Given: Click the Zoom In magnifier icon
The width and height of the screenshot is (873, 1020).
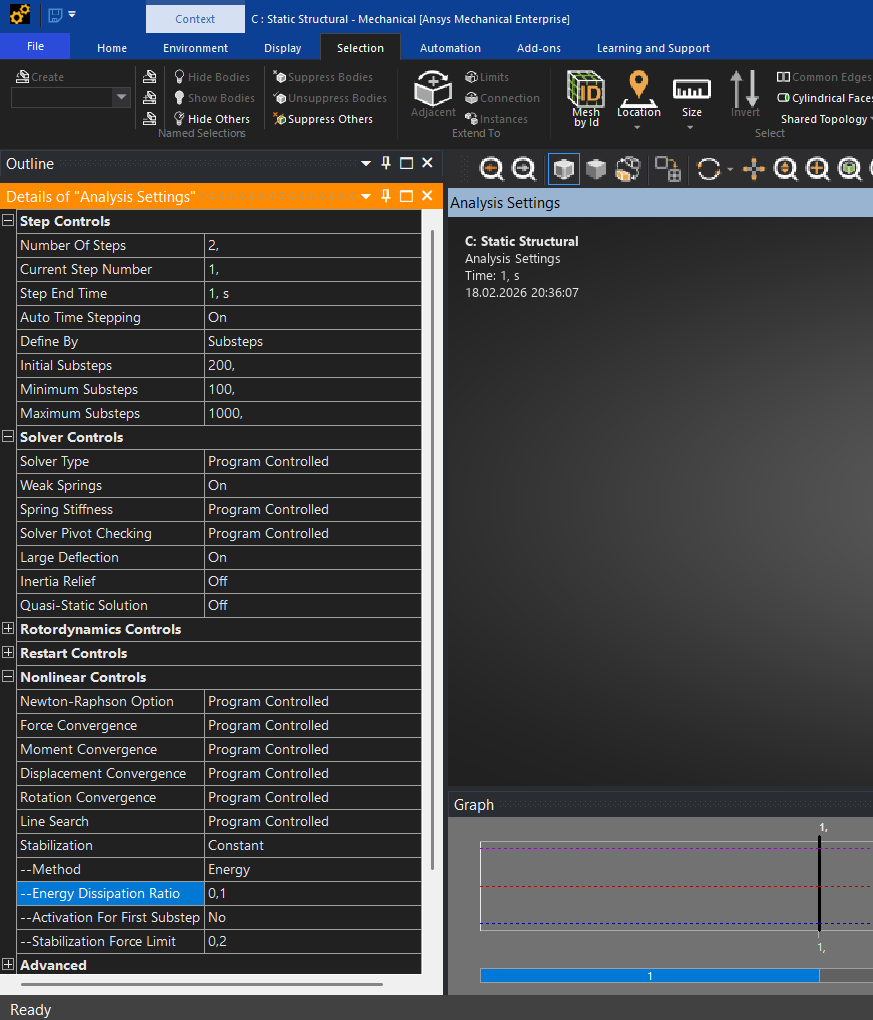Looking at the screenshot, I should tap(818, 170).
